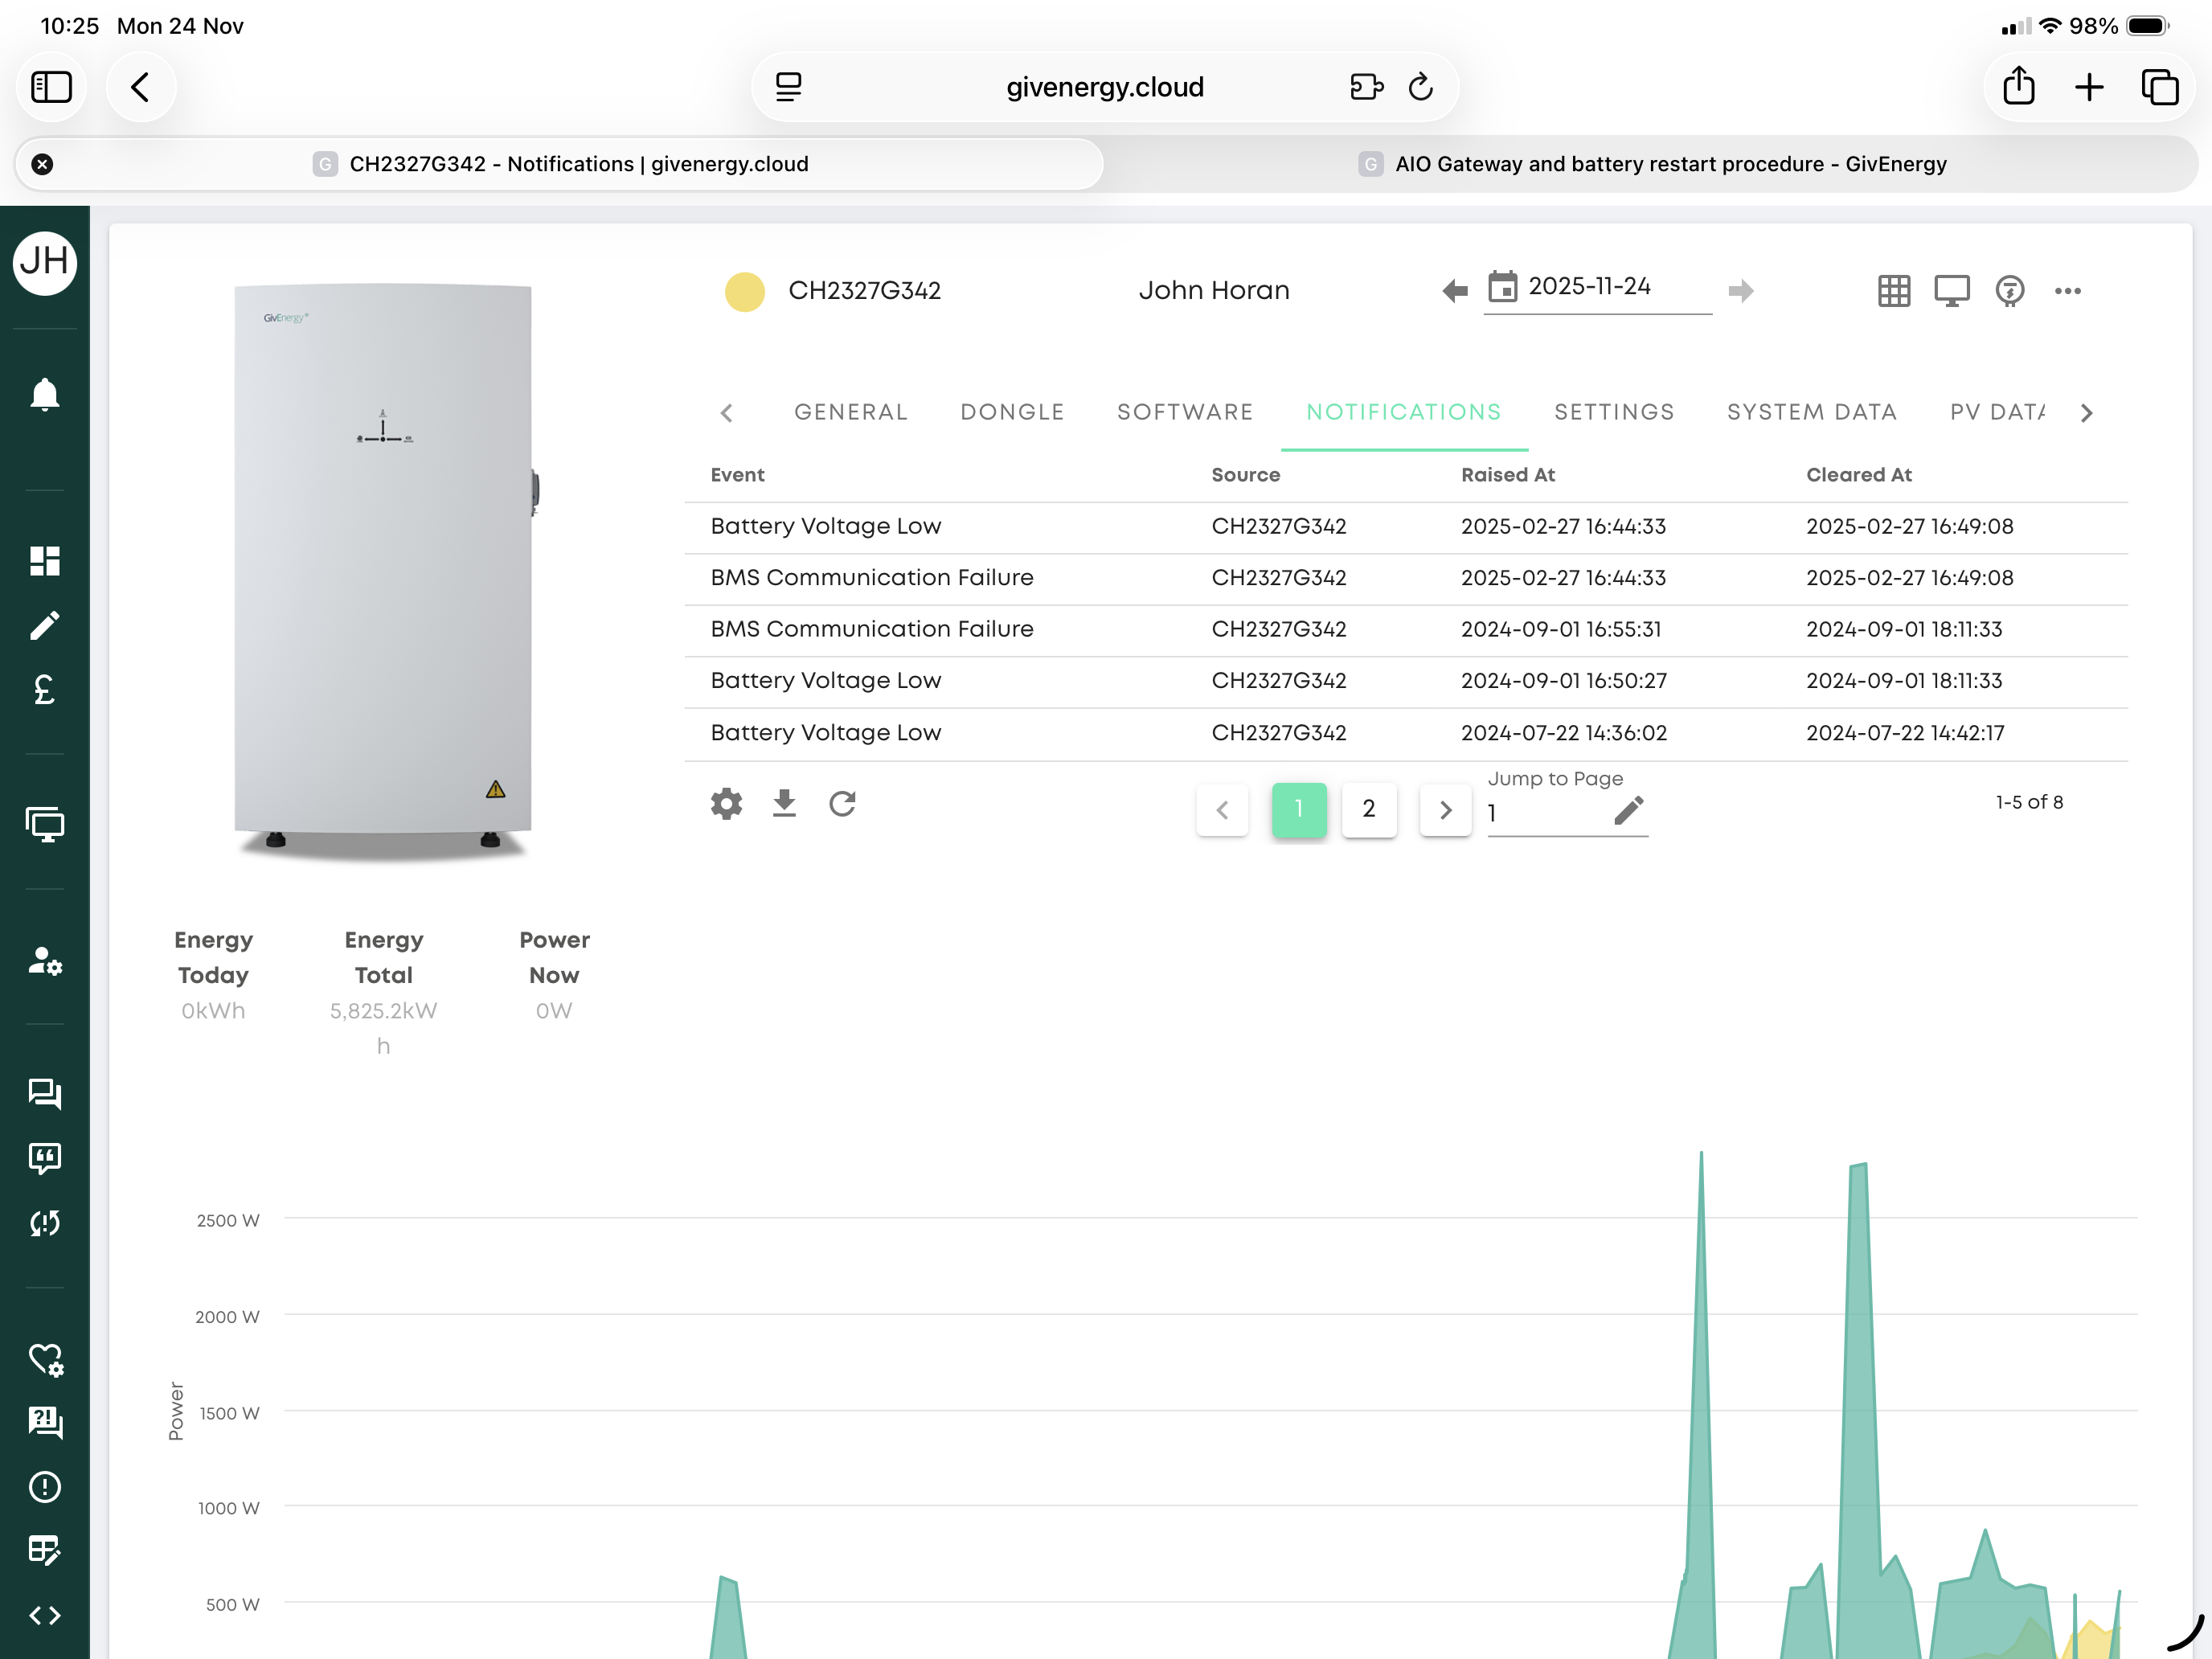Screen dimensions: 2212x1659
Task: Go back in Safari
Action: [x=141, y=87]
